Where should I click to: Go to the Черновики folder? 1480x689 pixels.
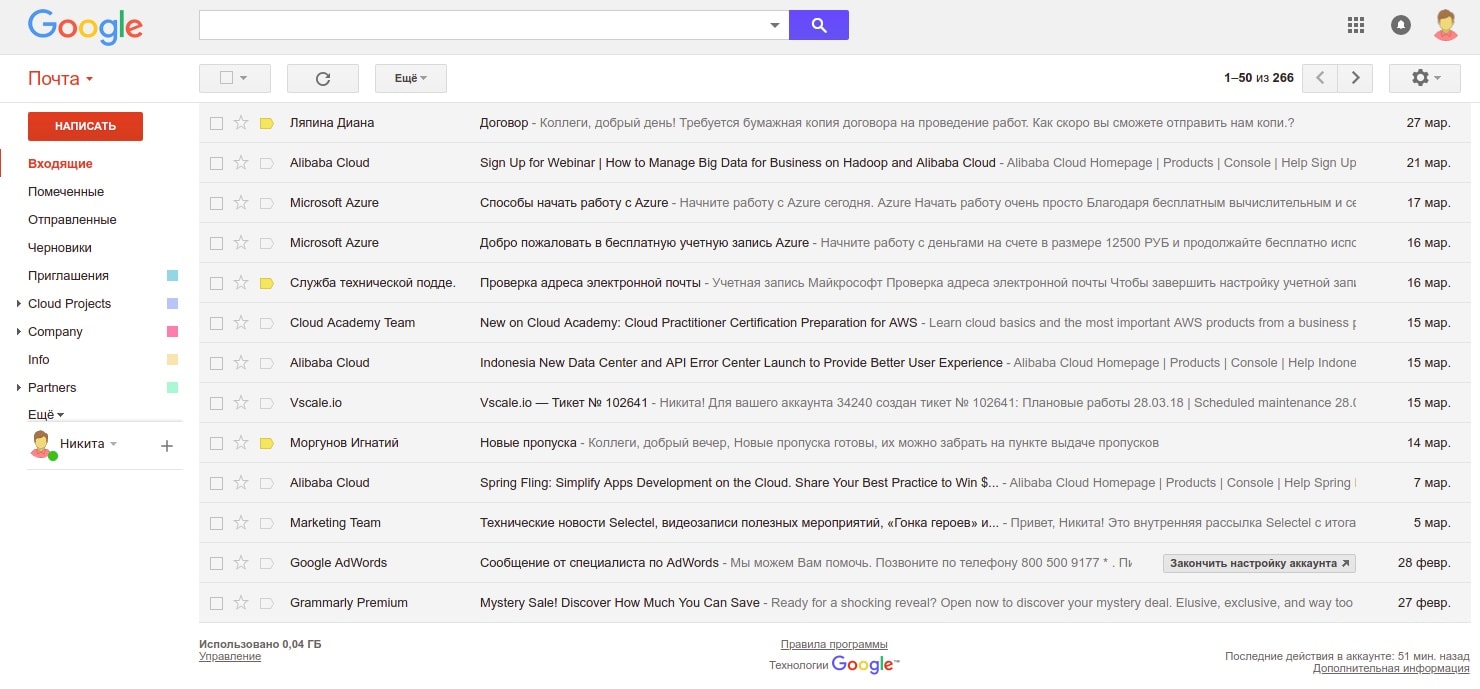point(60,248)
